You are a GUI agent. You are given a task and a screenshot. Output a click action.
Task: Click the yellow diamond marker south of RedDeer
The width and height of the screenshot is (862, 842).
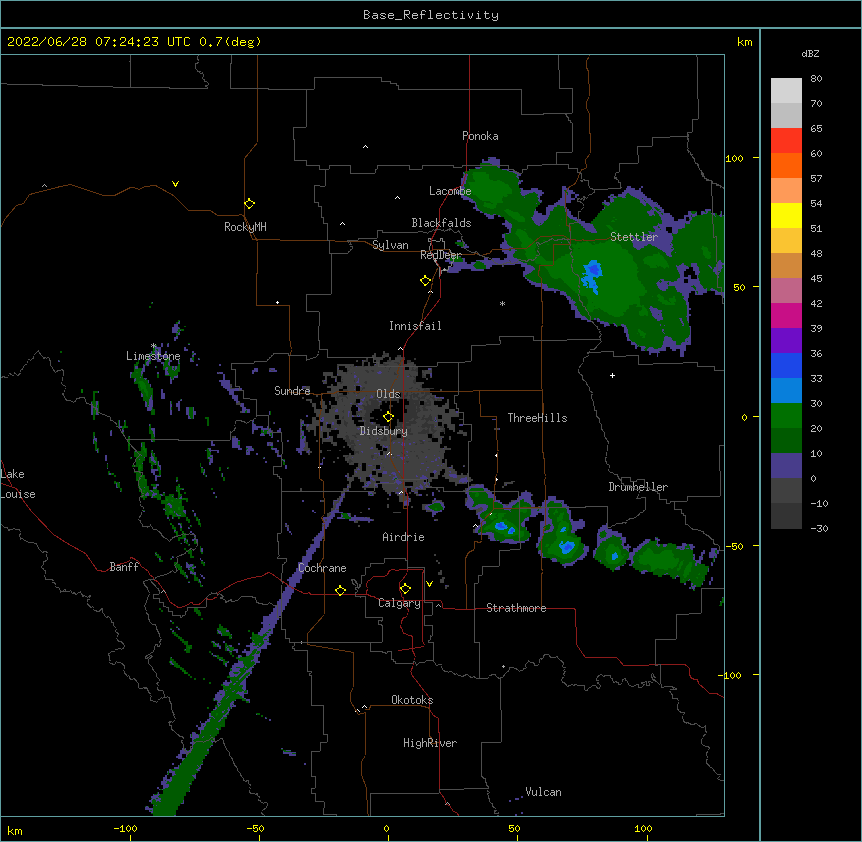[426, 281]
